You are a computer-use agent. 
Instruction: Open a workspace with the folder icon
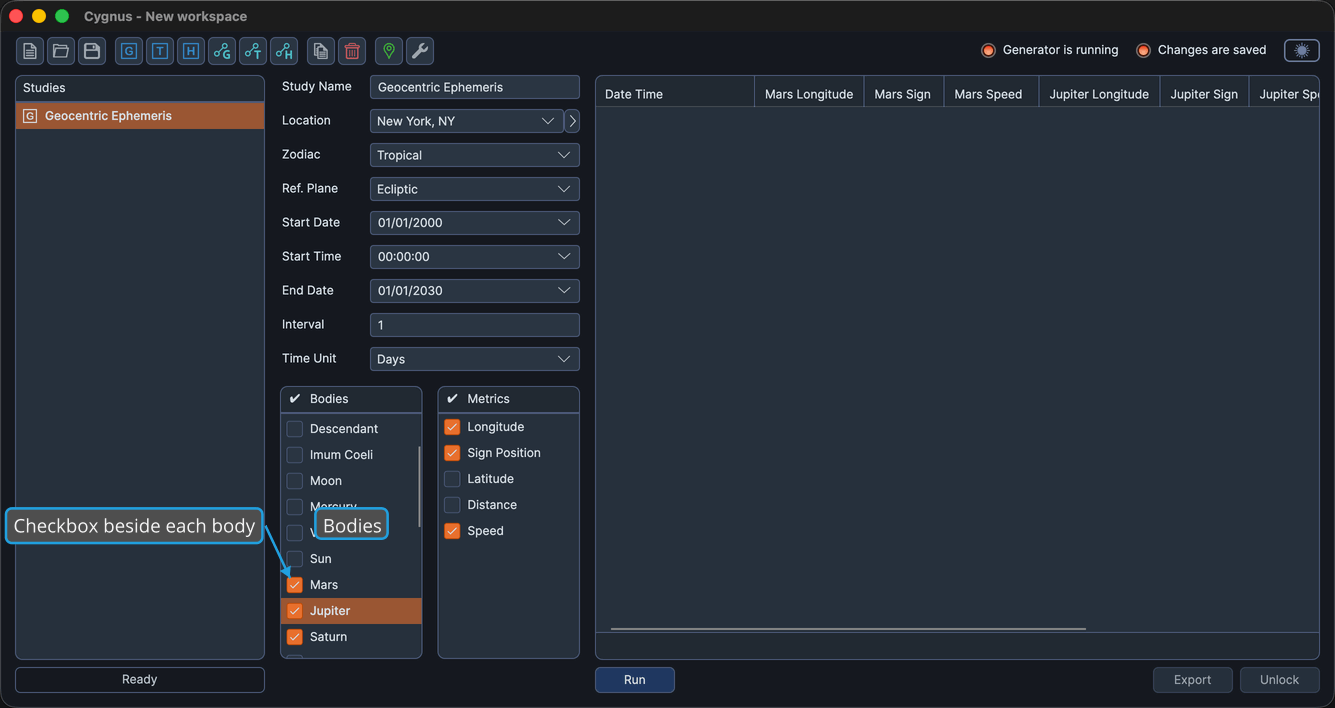pyautogui.click(x=61, y=51)
